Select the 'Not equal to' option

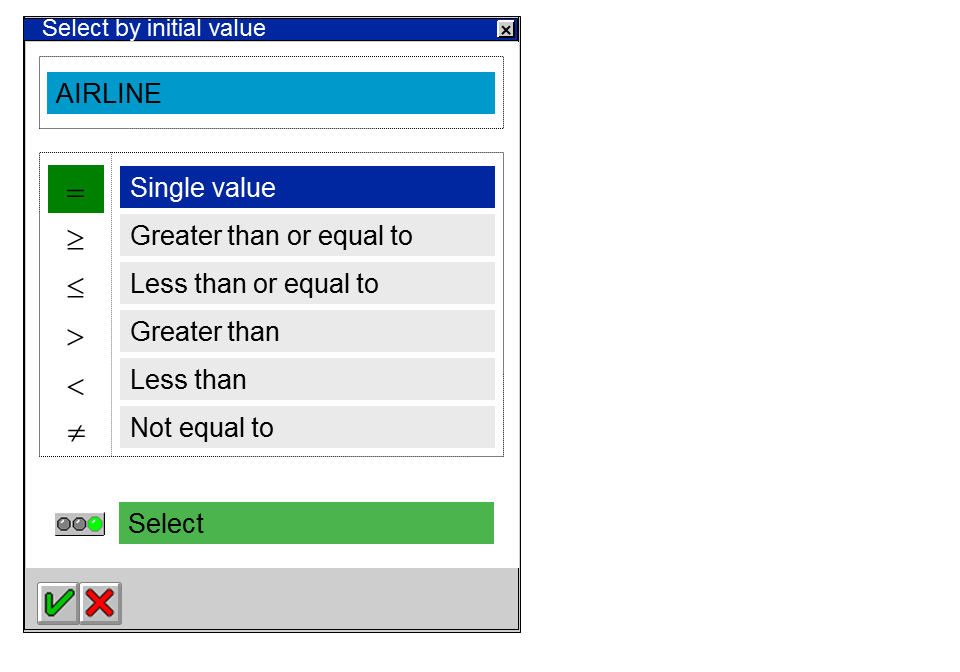[x=307, y=427]
